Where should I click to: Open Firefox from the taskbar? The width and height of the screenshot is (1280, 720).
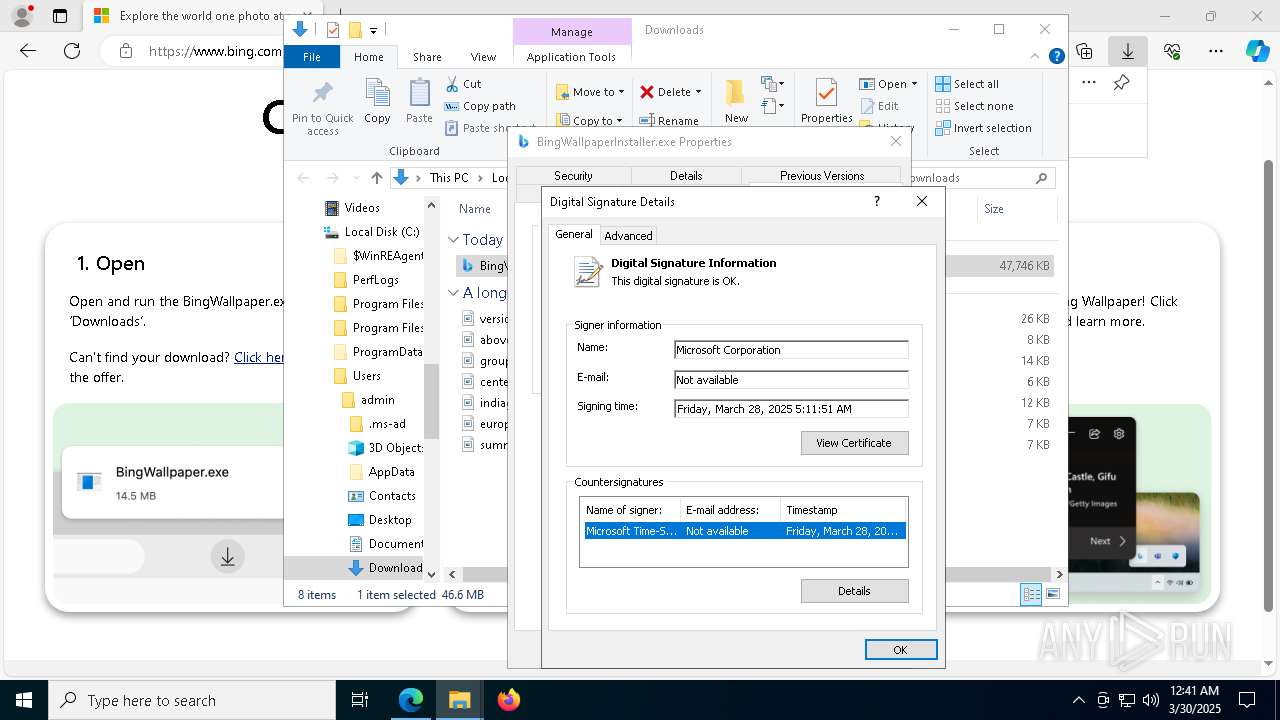tap(509, 700)
